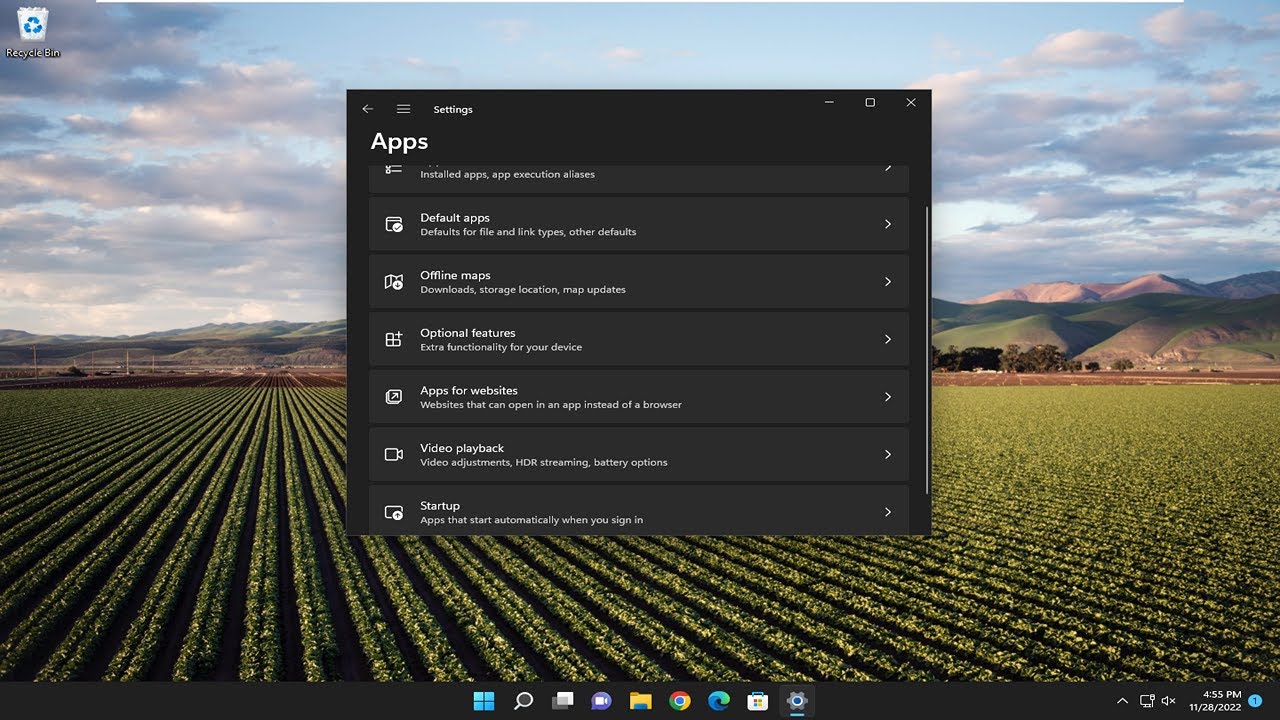This screenshot has height=720, width=1280.
Task: Expand Startup chevron
Action: coord(887,512)
